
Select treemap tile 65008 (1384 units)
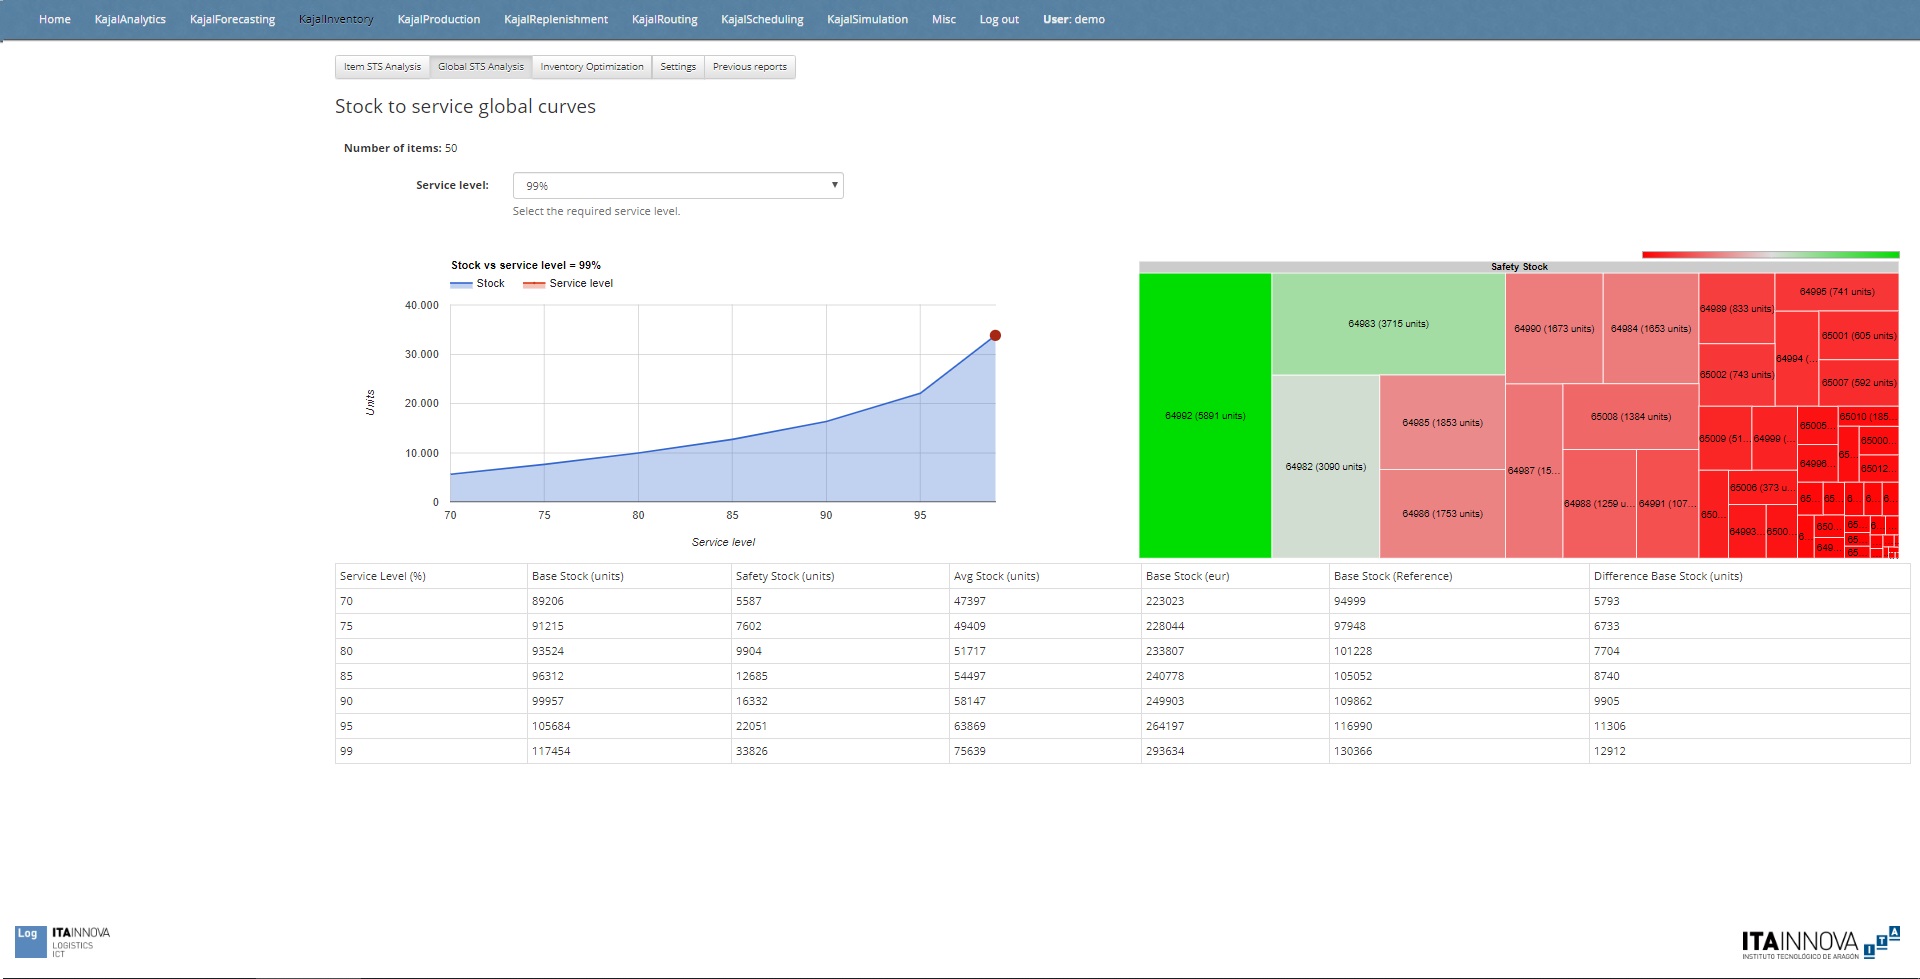[1631, 417]
